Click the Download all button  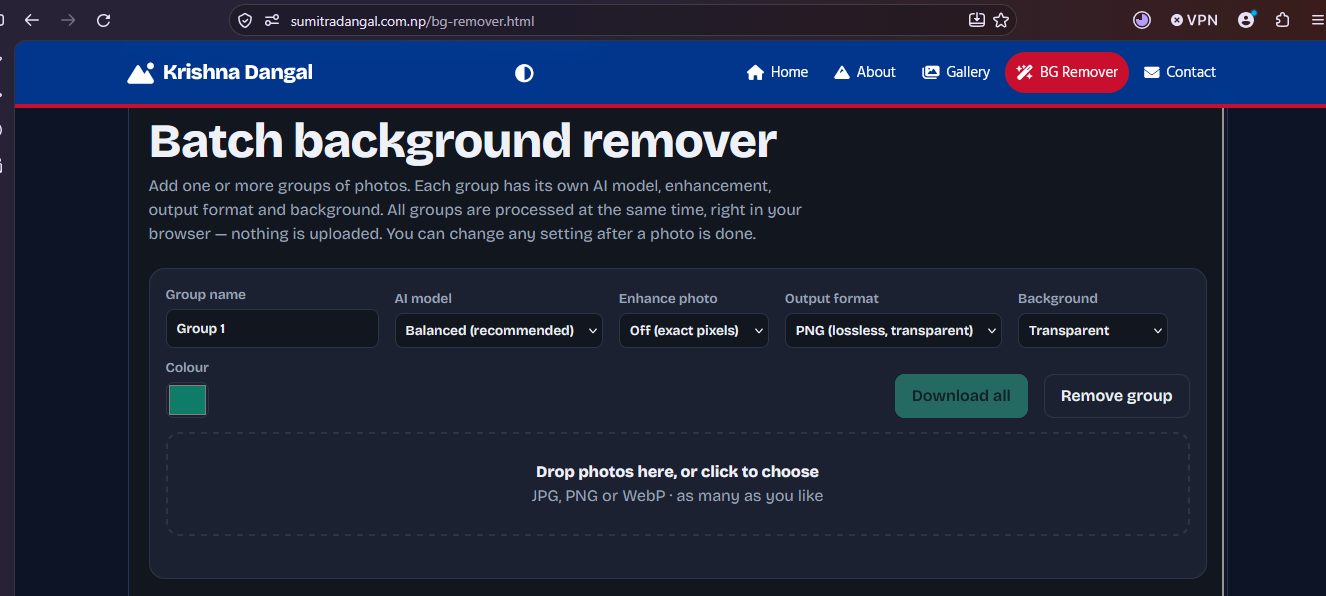961,396
